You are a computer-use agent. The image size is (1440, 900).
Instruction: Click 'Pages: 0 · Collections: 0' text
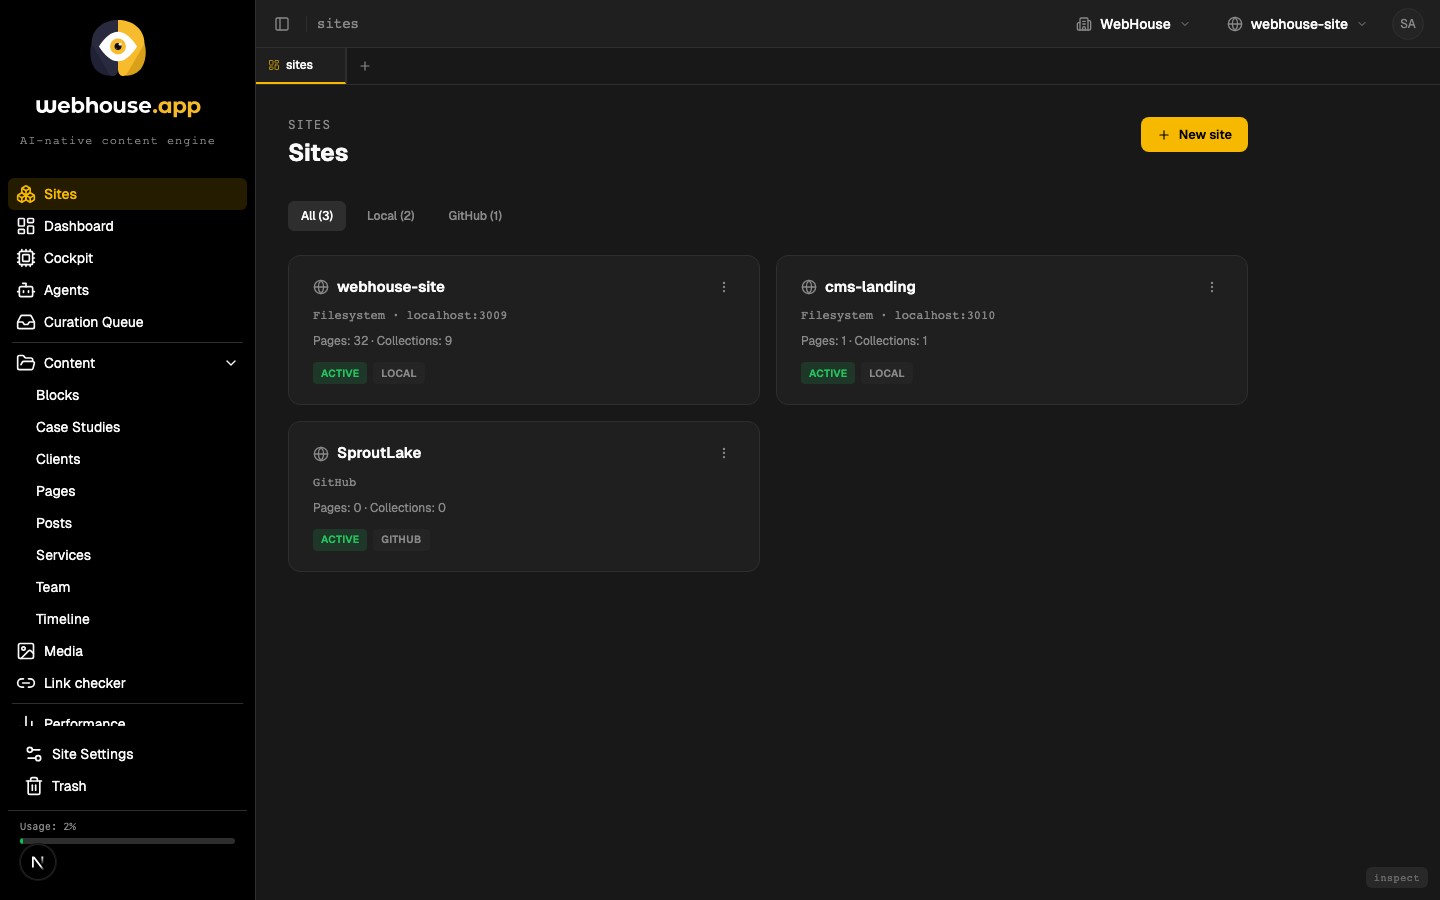[379, 508]
